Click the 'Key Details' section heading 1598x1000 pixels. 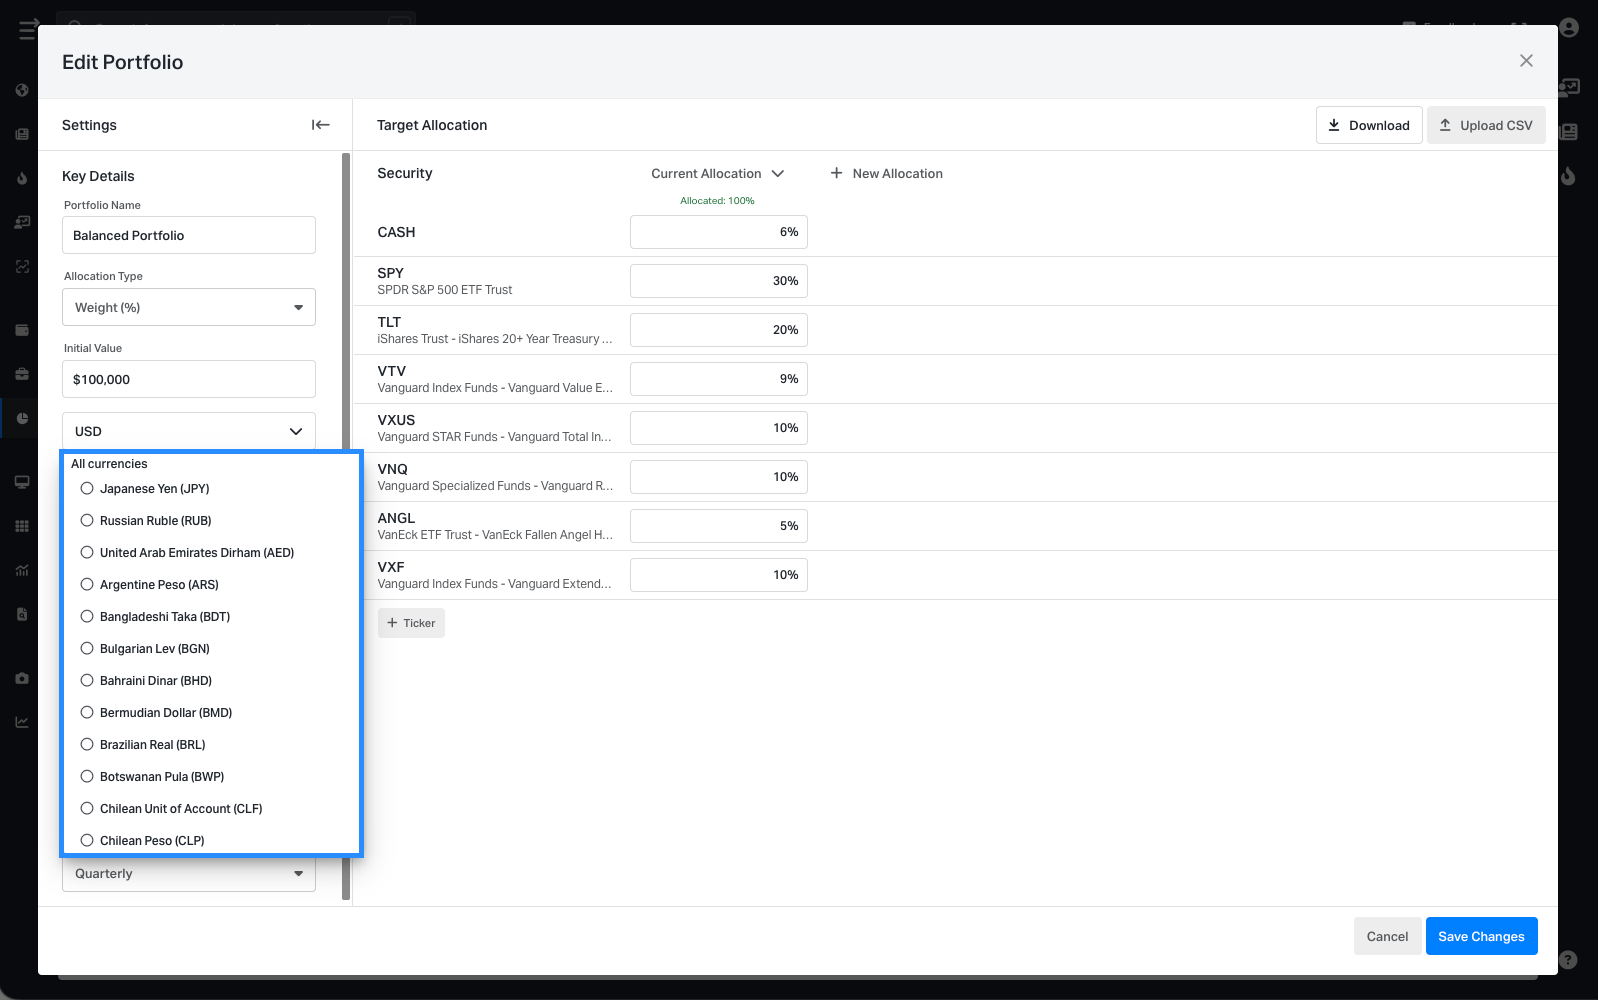[x=98, y=176]
